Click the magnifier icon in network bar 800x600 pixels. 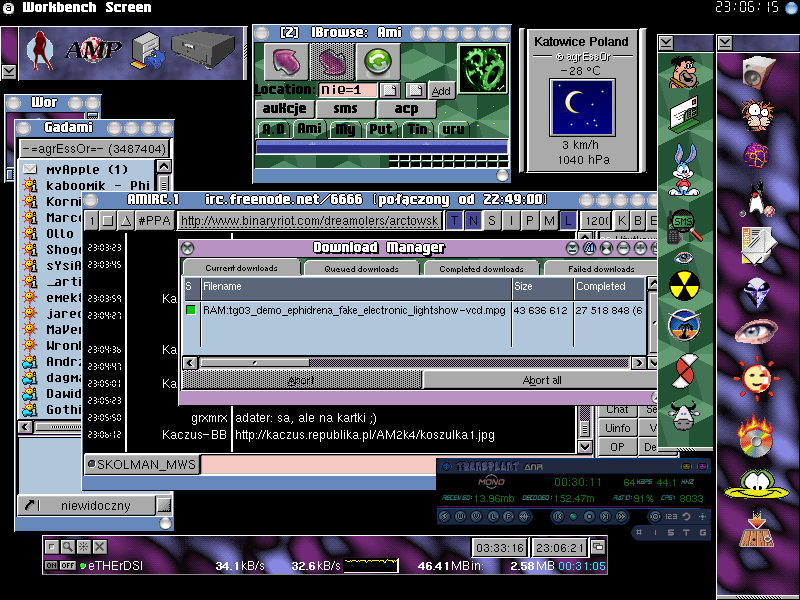point(67,547)
